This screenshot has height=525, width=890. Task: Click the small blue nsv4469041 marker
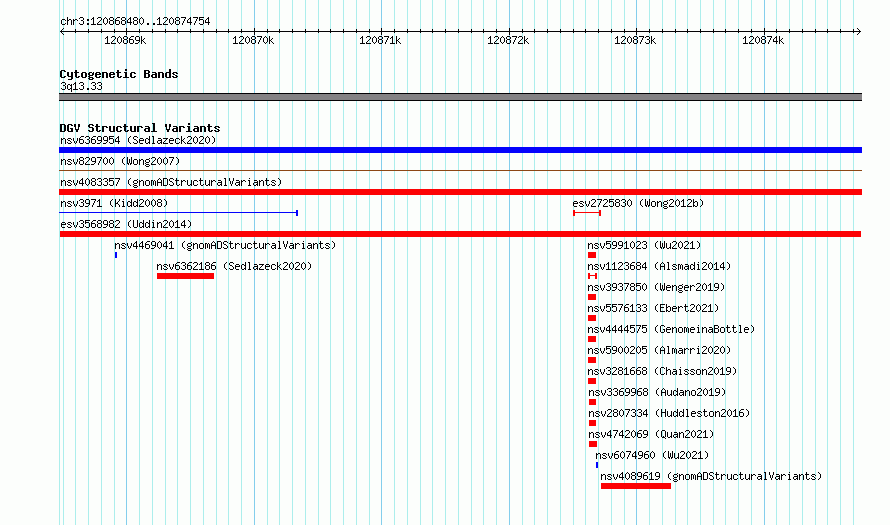(116, 255)
